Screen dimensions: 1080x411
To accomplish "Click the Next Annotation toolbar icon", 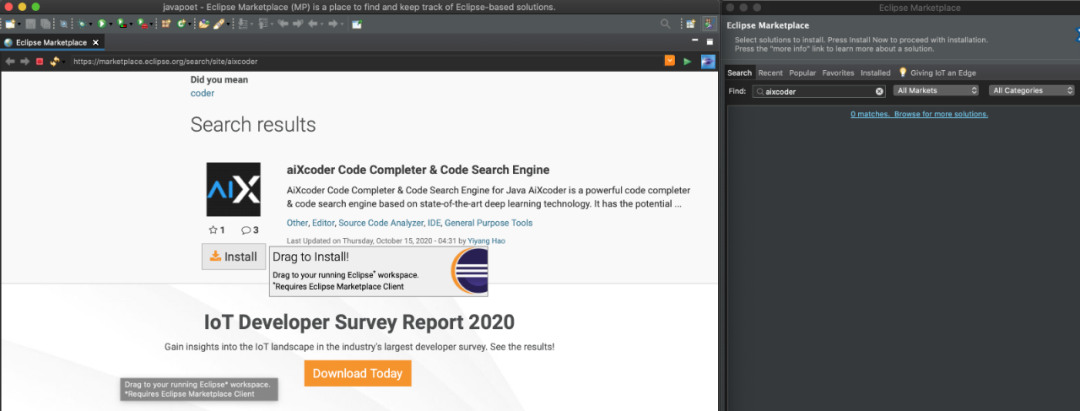I will click(x=242, y=23).
